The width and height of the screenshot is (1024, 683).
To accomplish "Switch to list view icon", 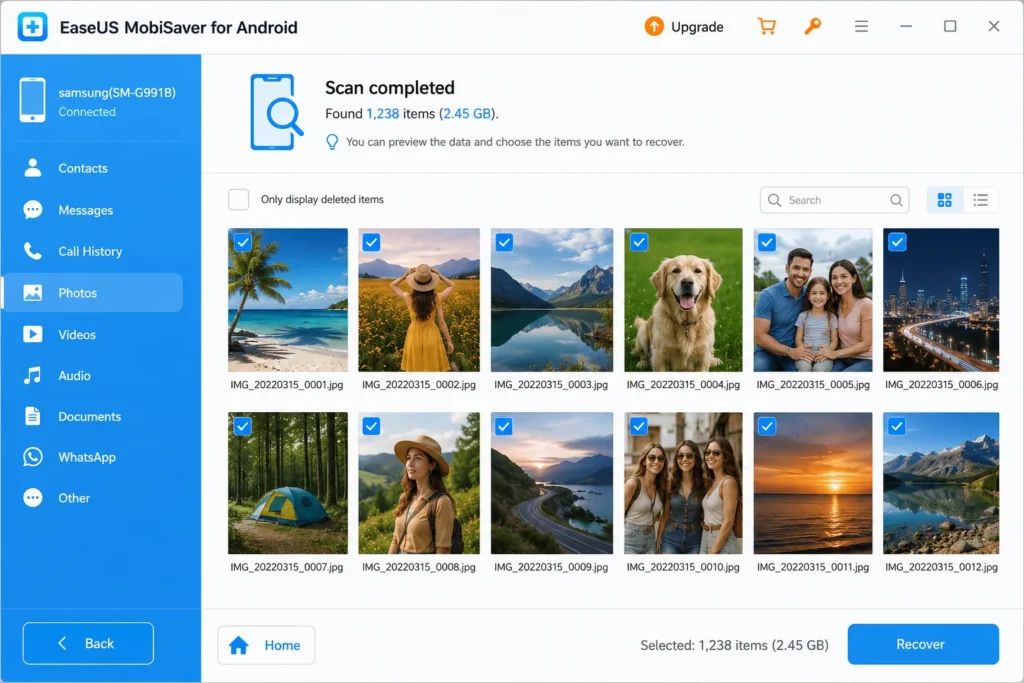I will coord(980,200).
